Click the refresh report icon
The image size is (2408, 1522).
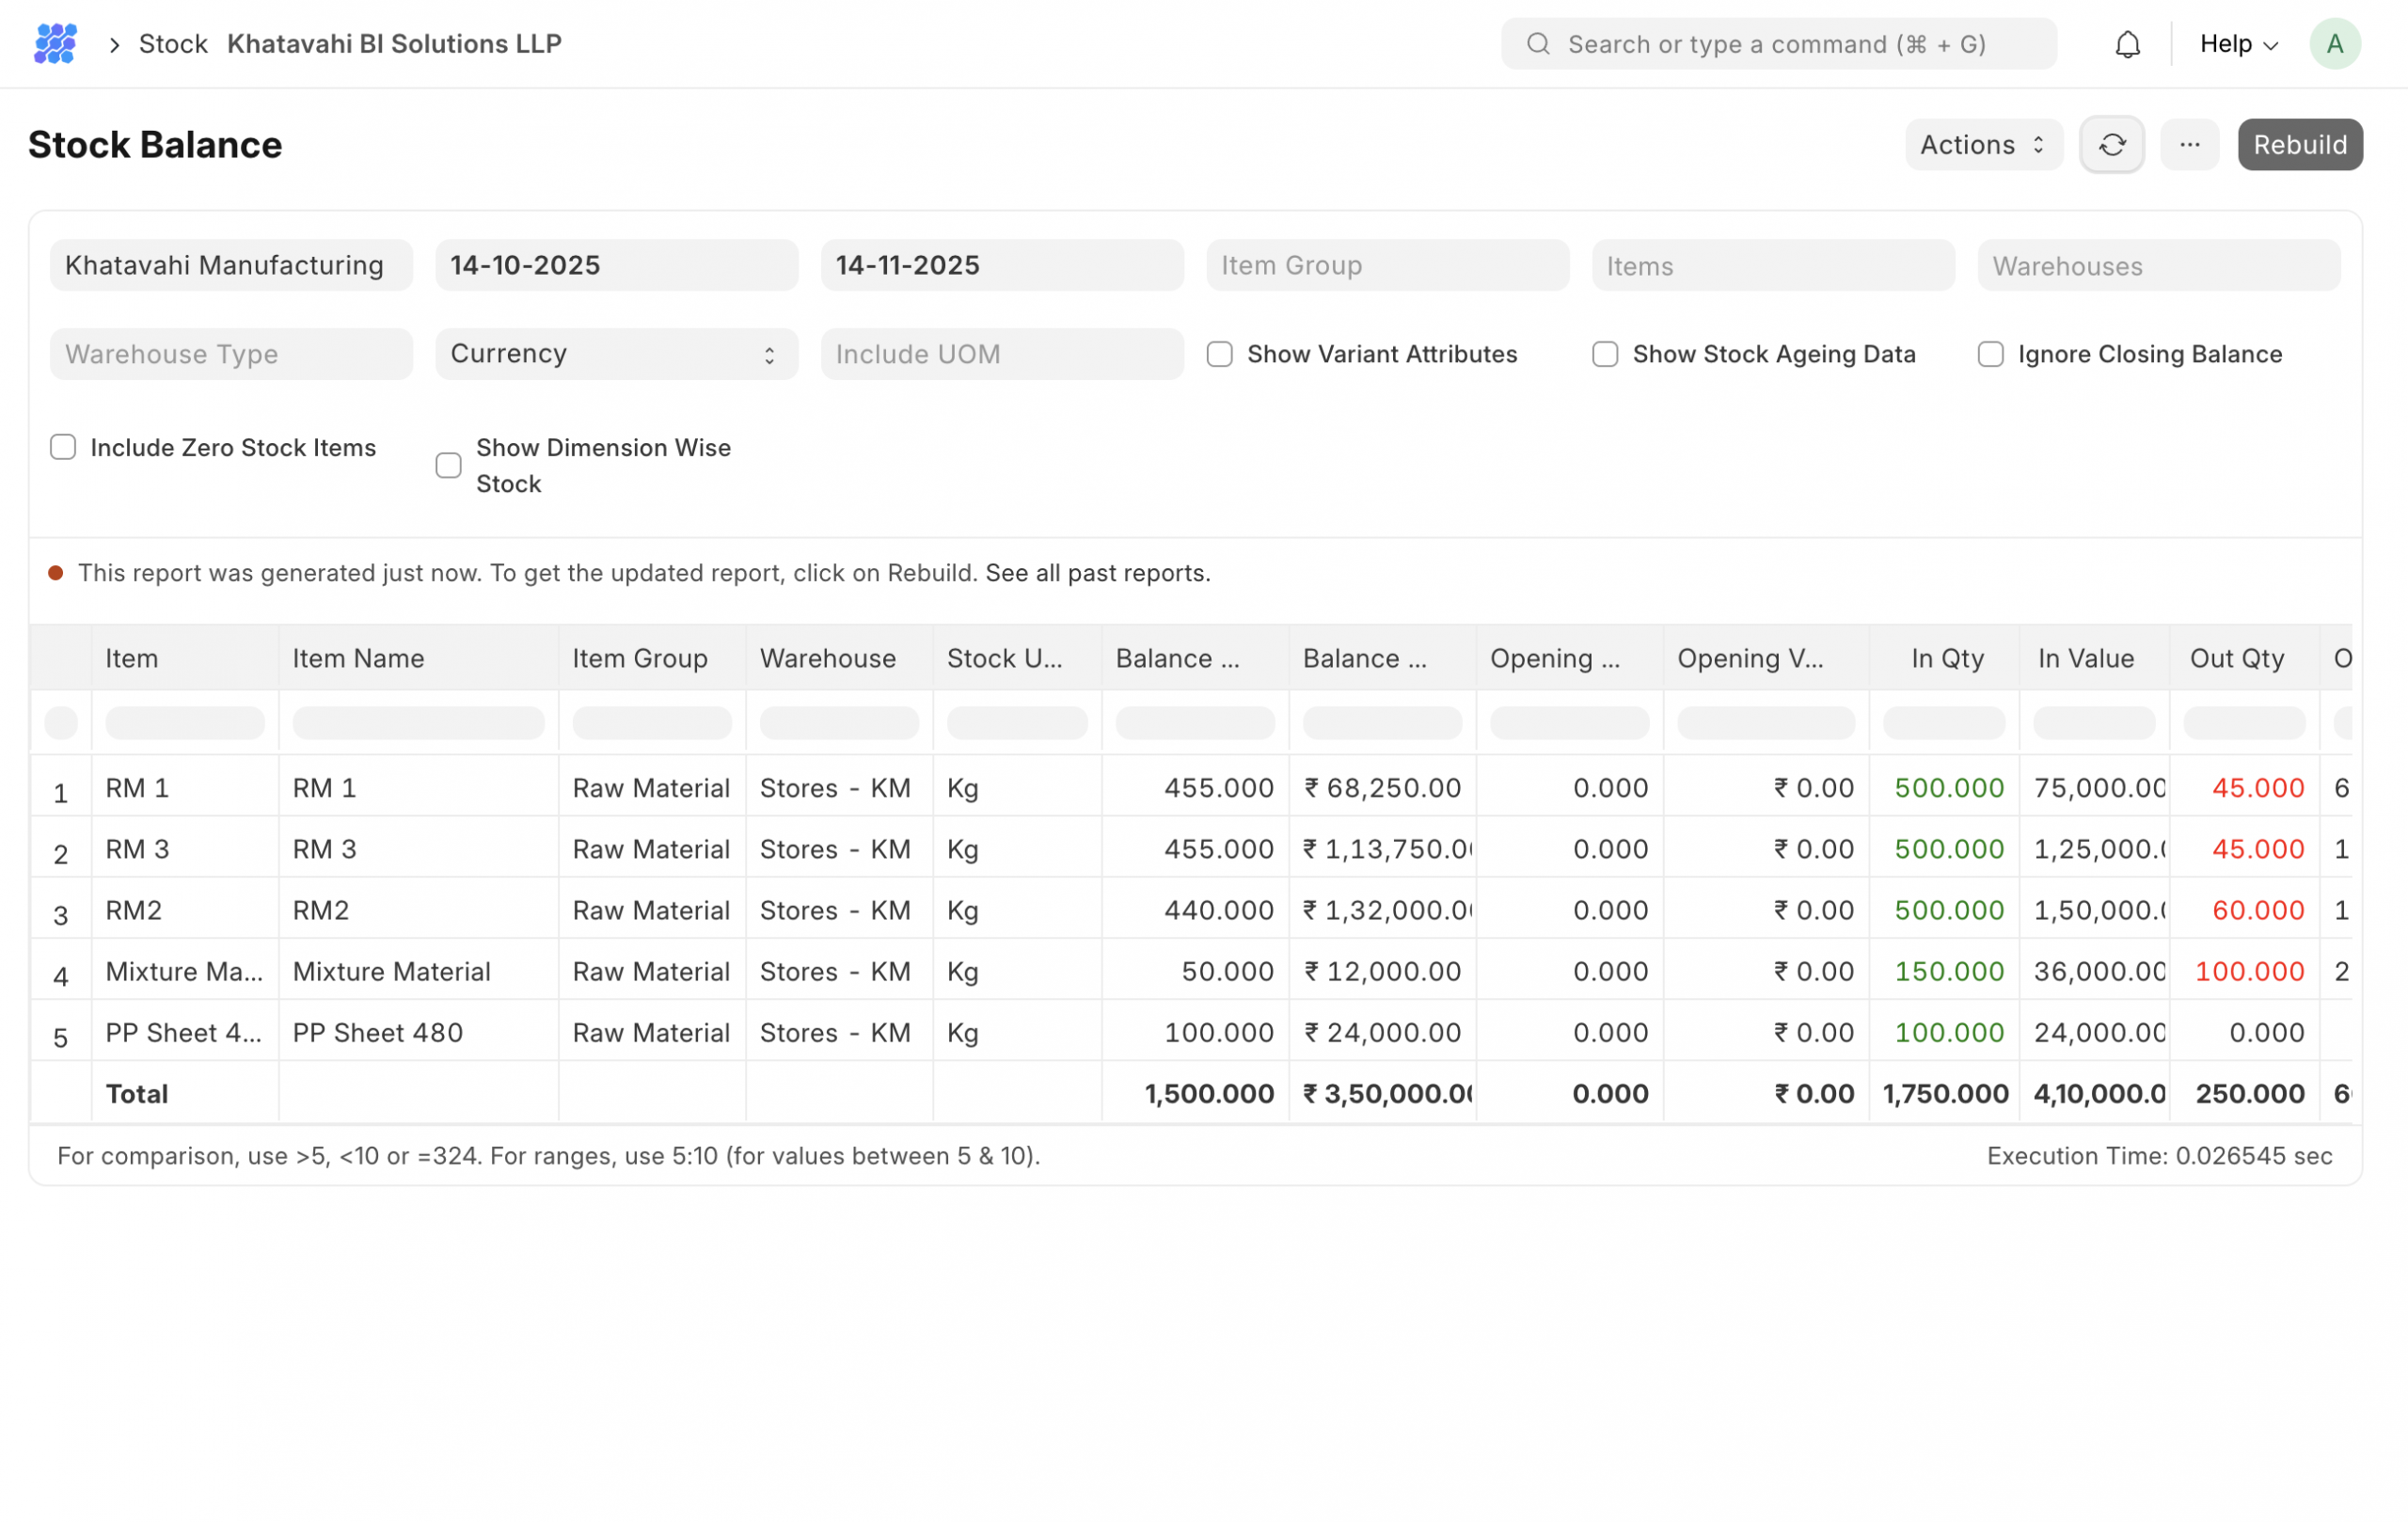click(x=2111, y=145)
